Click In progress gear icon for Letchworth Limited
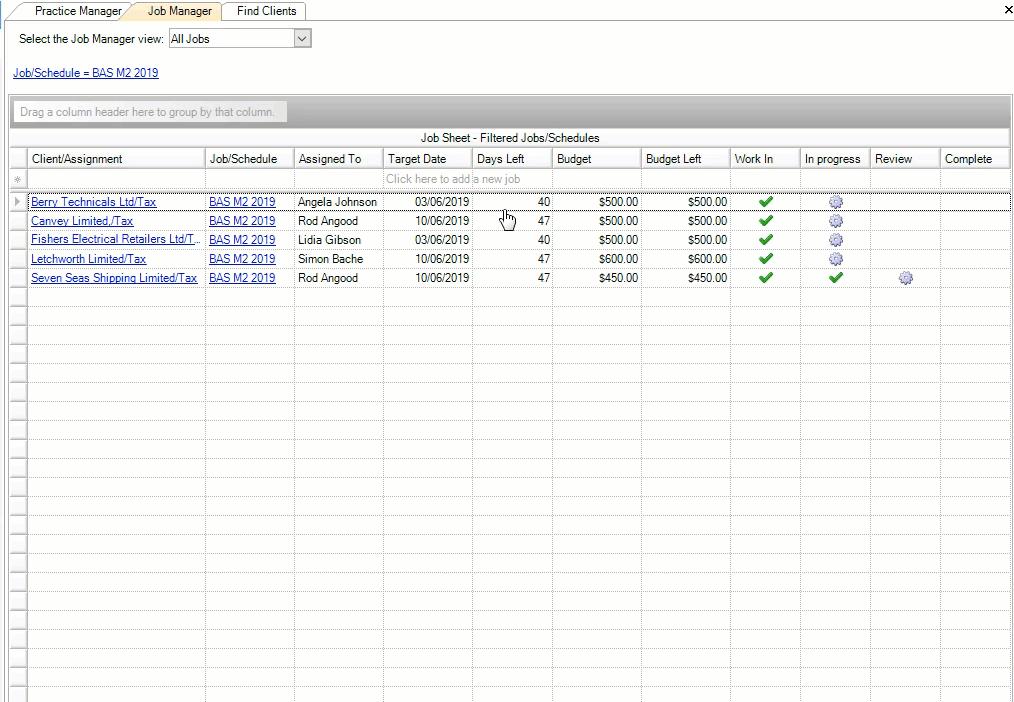 836,259
